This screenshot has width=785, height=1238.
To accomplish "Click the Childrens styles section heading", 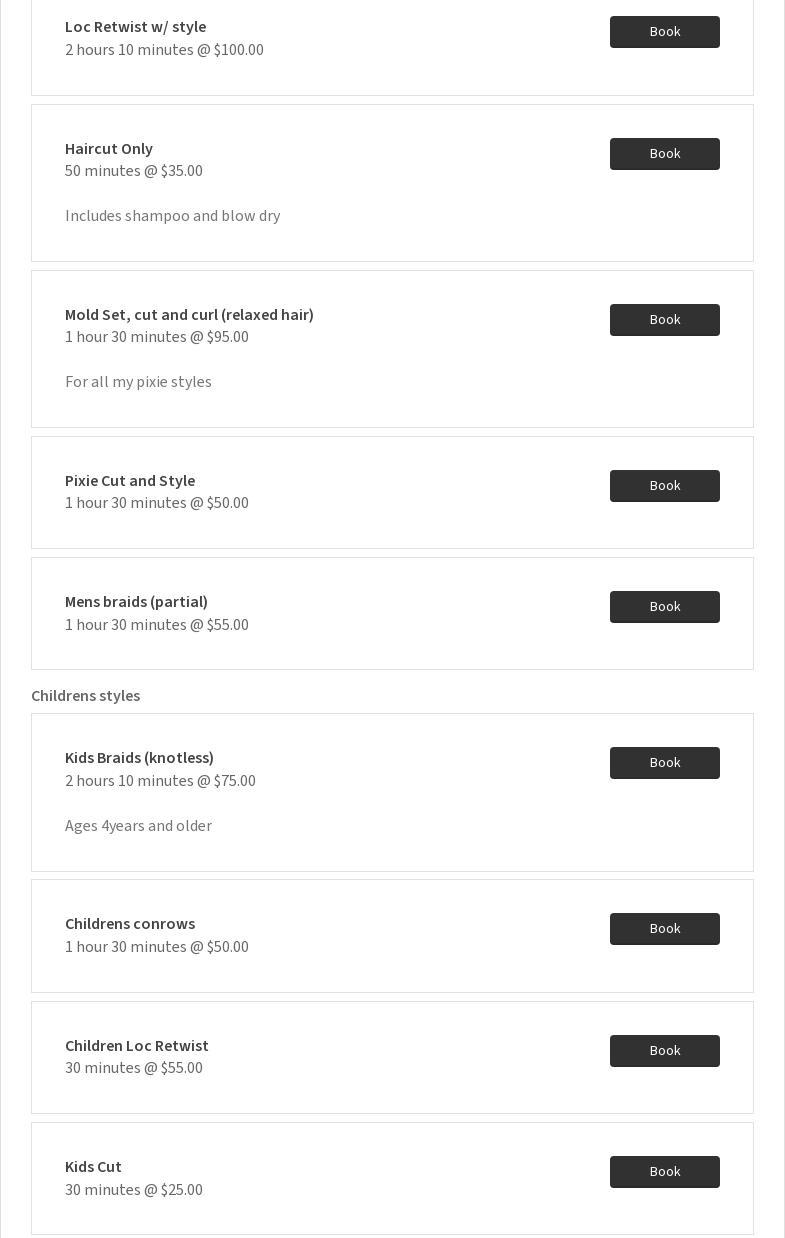I will pos(86,696).
